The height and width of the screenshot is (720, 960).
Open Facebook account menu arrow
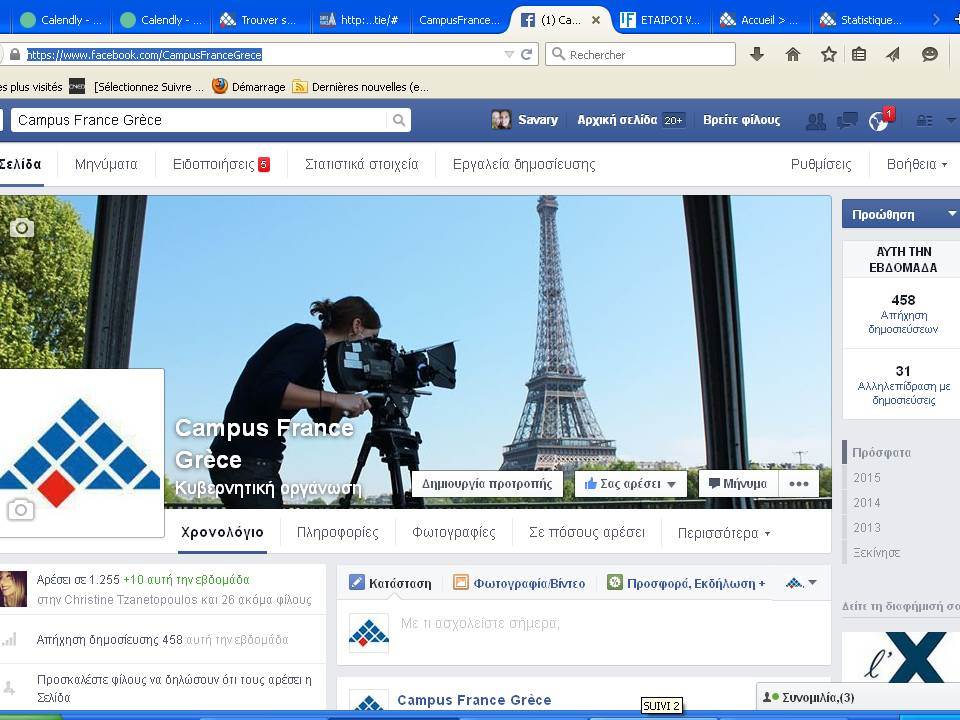click(x=951, y=120)
